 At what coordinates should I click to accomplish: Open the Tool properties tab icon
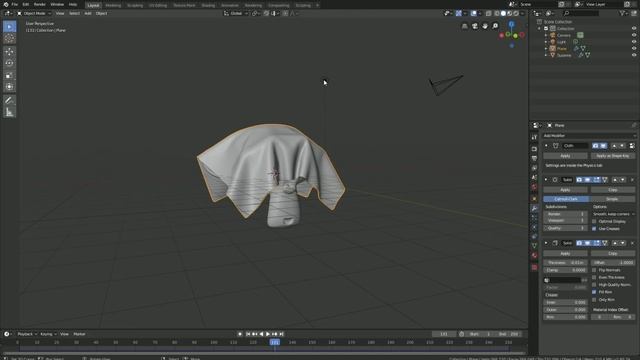coord(534,138)
